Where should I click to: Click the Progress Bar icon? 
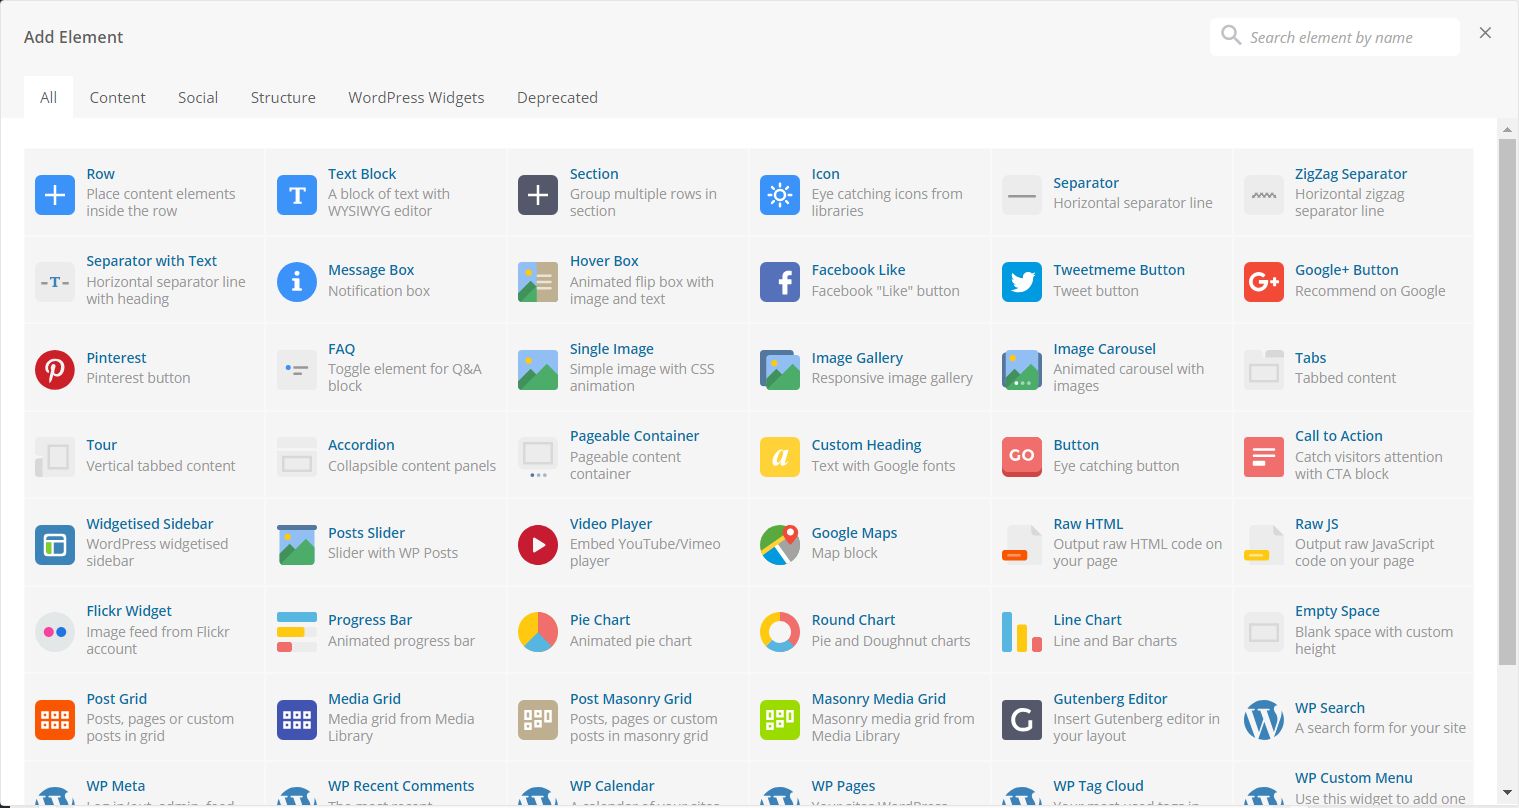tap(297, 632)
